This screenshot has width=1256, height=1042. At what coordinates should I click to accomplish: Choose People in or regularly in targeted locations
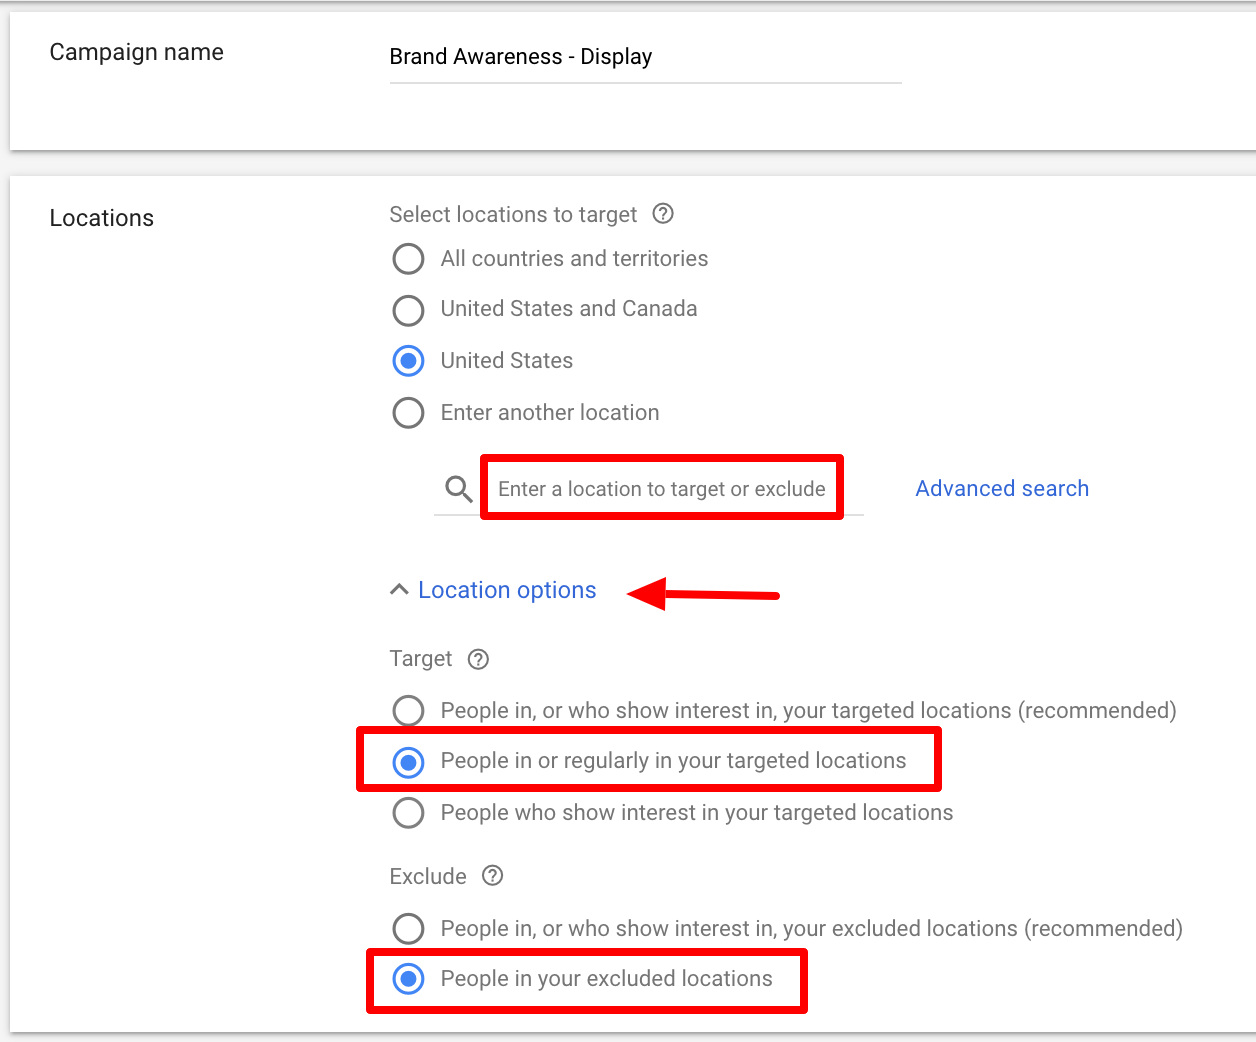(408, 762)
